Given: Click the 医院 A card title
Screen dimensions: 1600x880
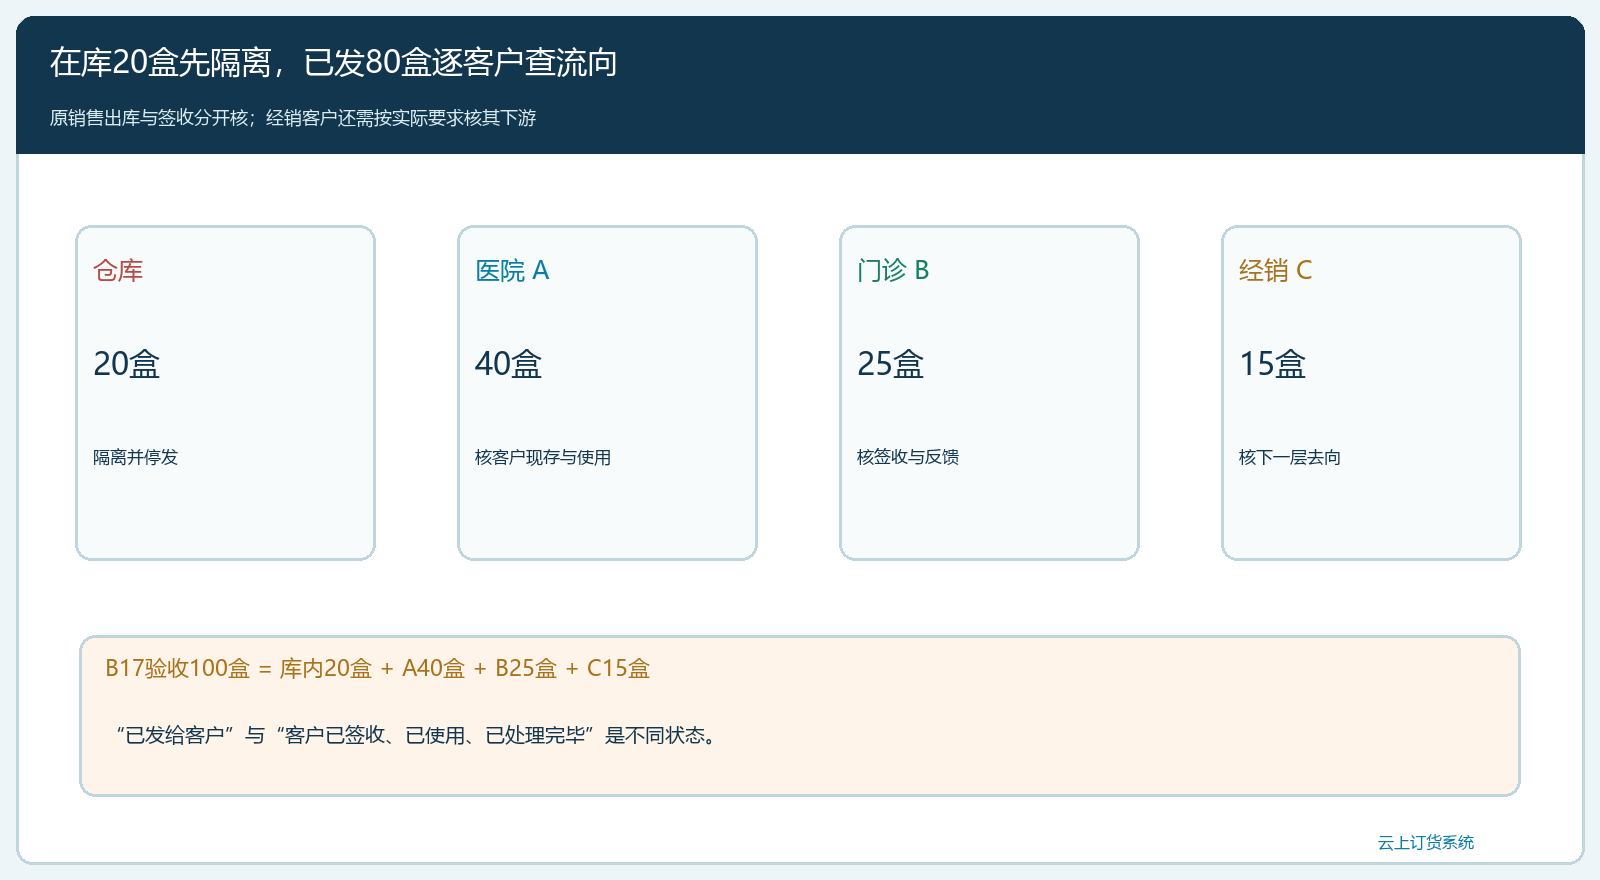Looking at the screenshot, I should (x=512, y=271).
